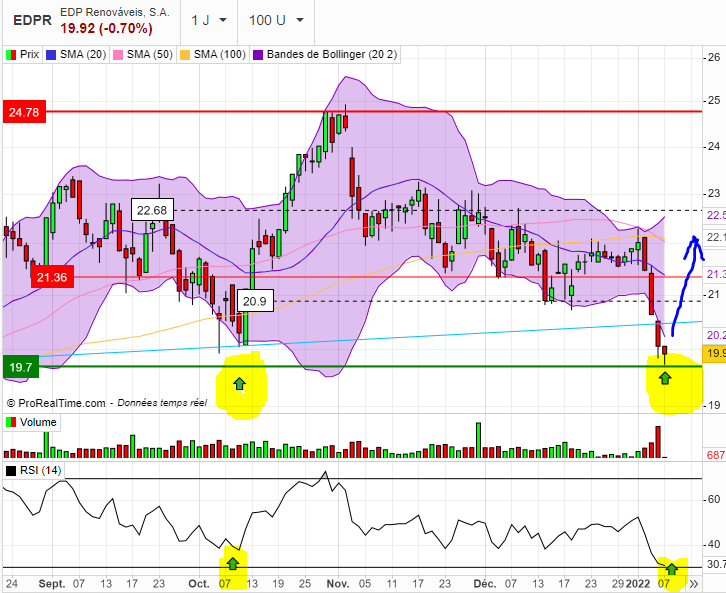Click the double-arrow scroll forward icon
The width and height of the screenshot is (726, 593).
[693, 584]
